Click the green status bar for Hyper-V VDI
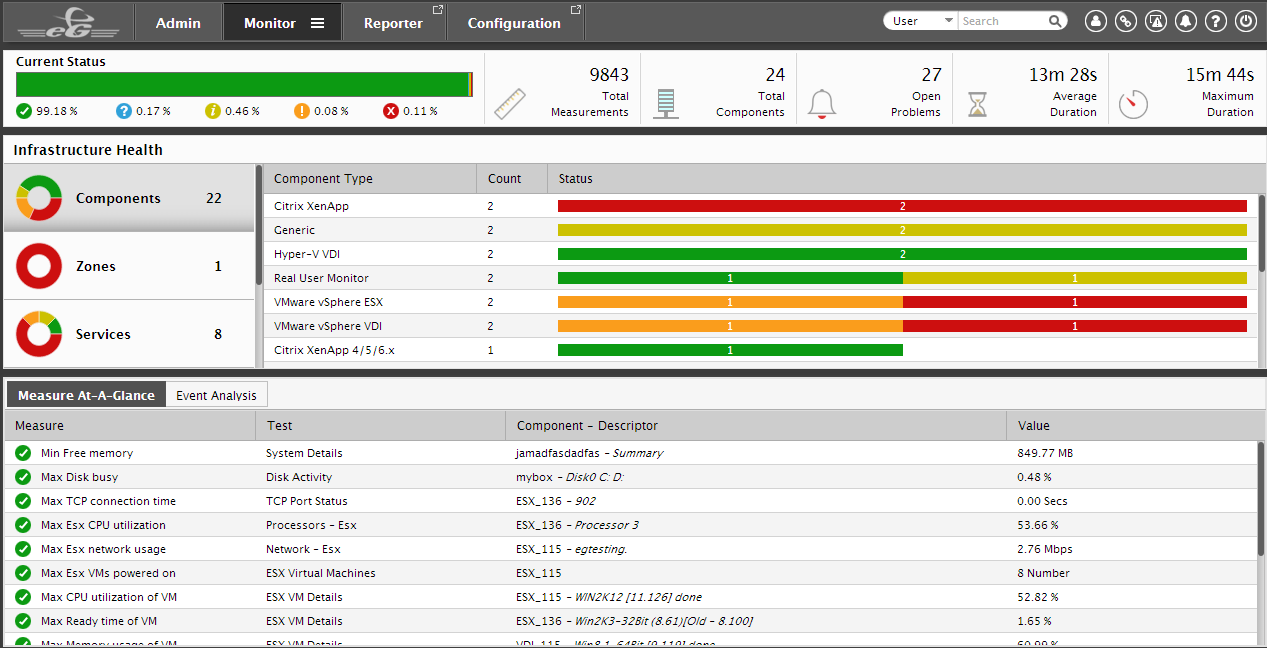The width and height of the screenshot is (1267, 648). (x=902, y=254)
